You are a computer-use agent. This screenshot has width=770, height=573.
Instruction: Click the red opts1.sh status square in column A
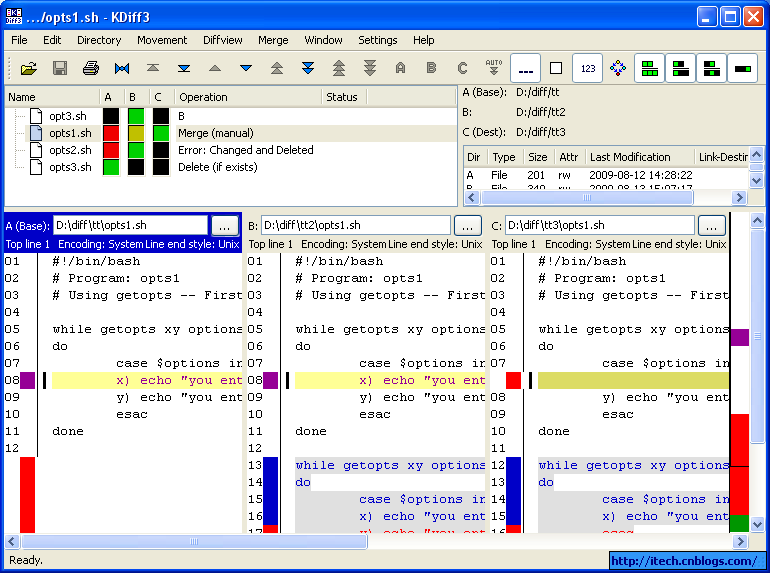[110, 133]
